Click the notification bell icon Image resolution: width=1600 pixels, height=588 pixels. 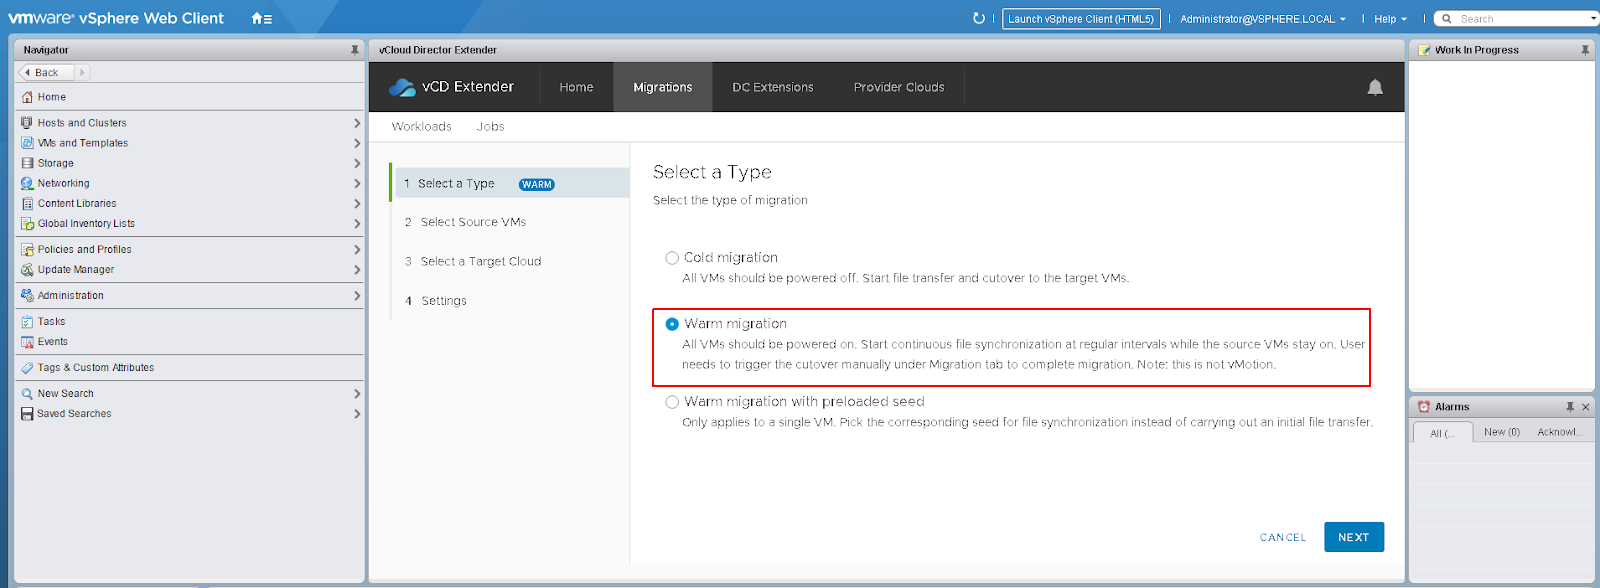pos(1375,87)
